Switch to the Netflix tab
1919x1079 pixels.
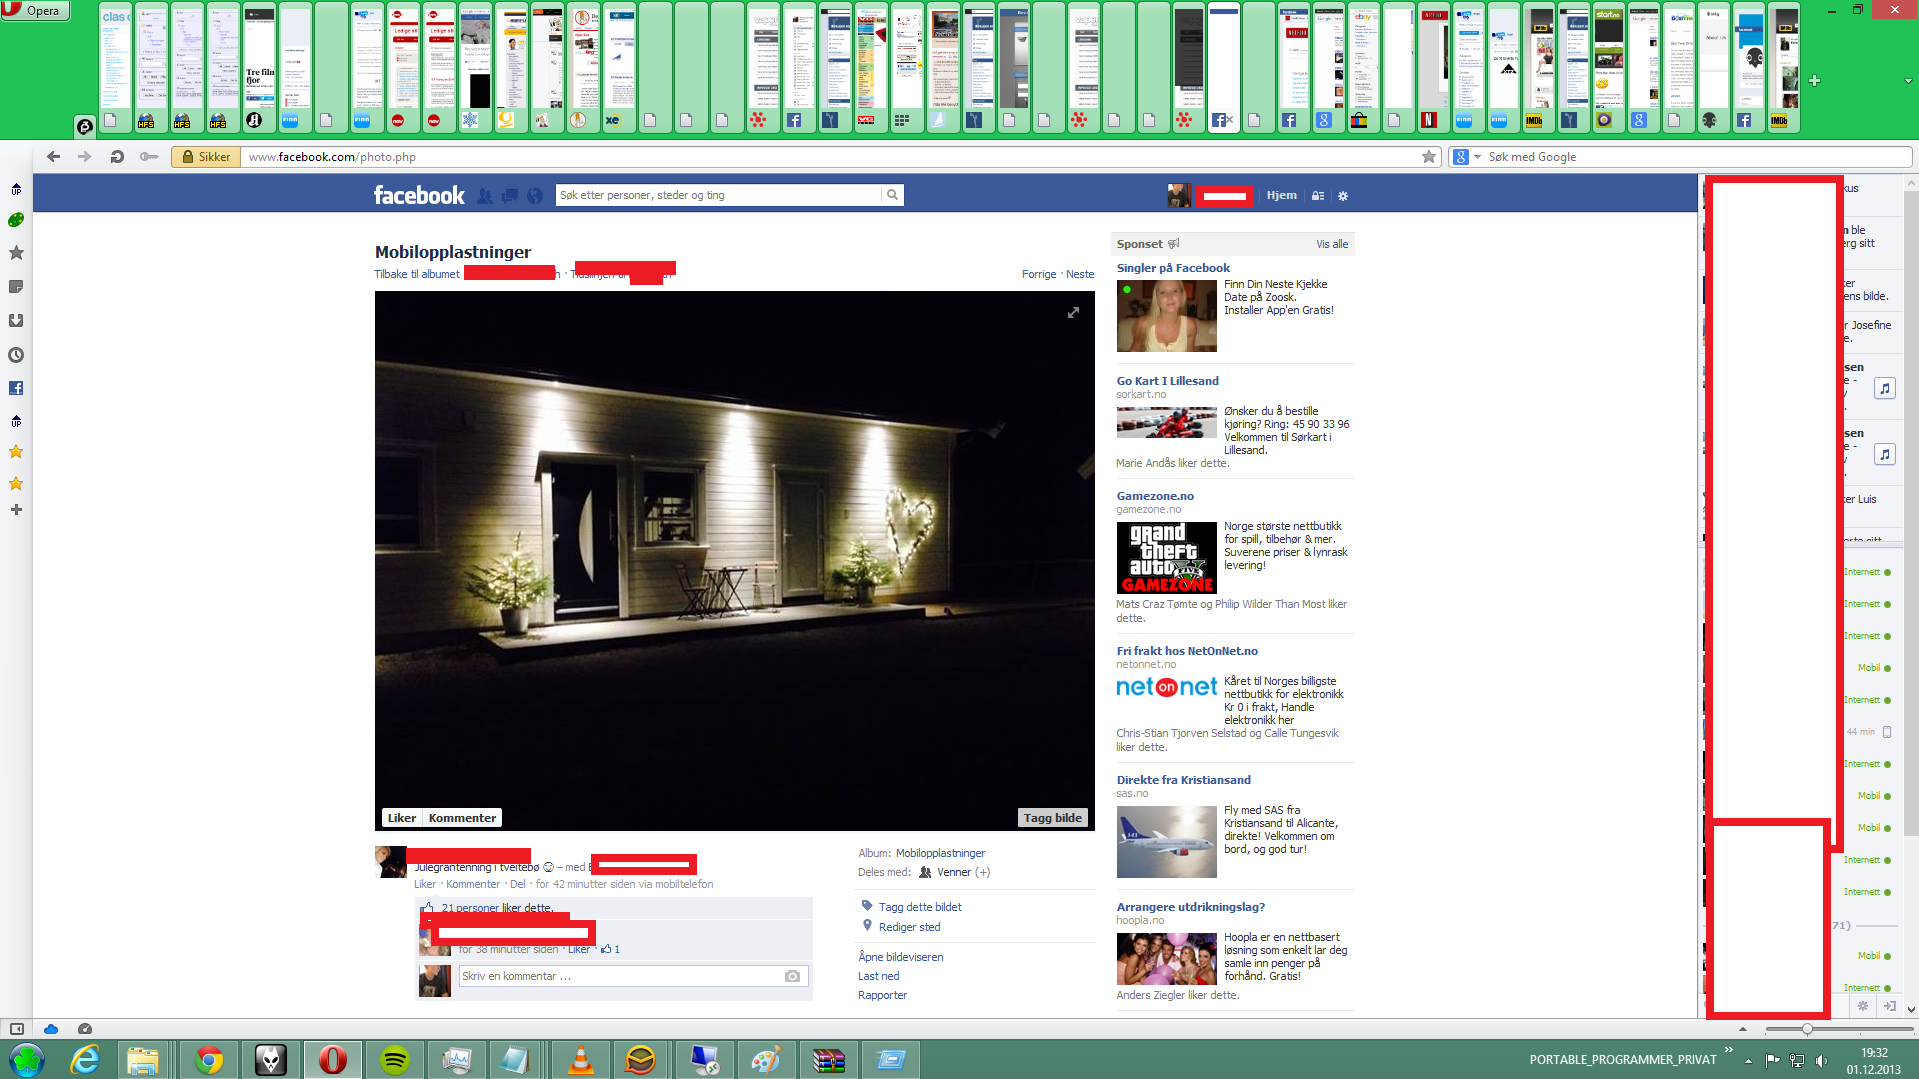[1433, 67]
